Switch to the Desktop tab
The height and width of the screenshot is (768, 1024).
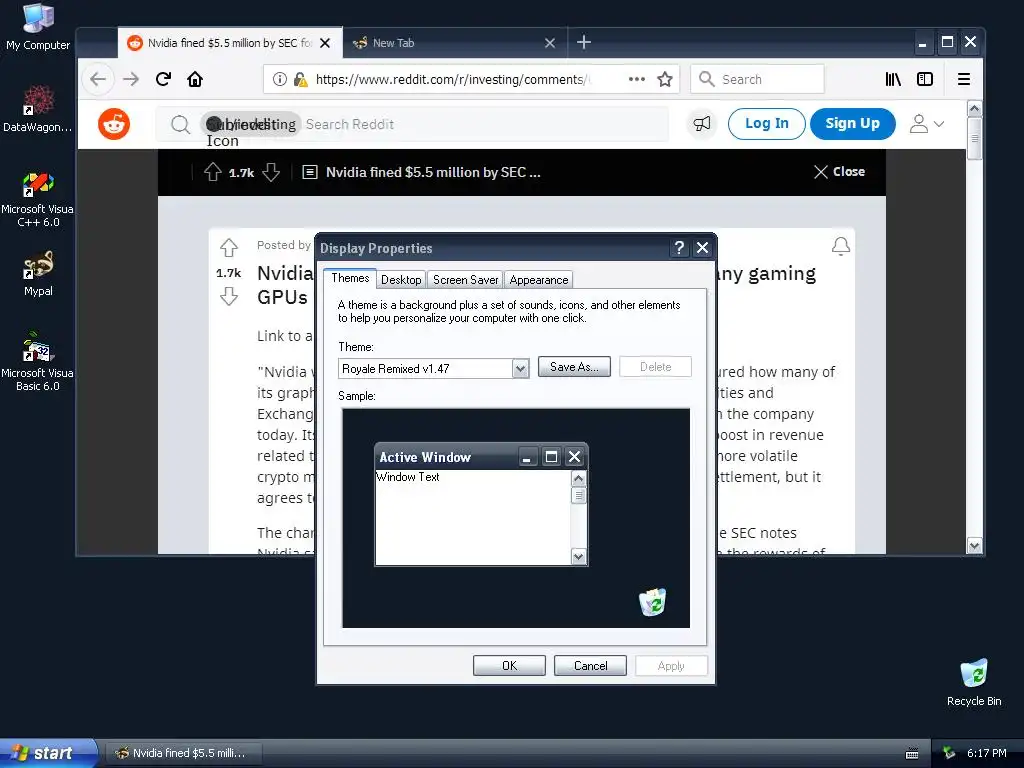pos(401,280)
